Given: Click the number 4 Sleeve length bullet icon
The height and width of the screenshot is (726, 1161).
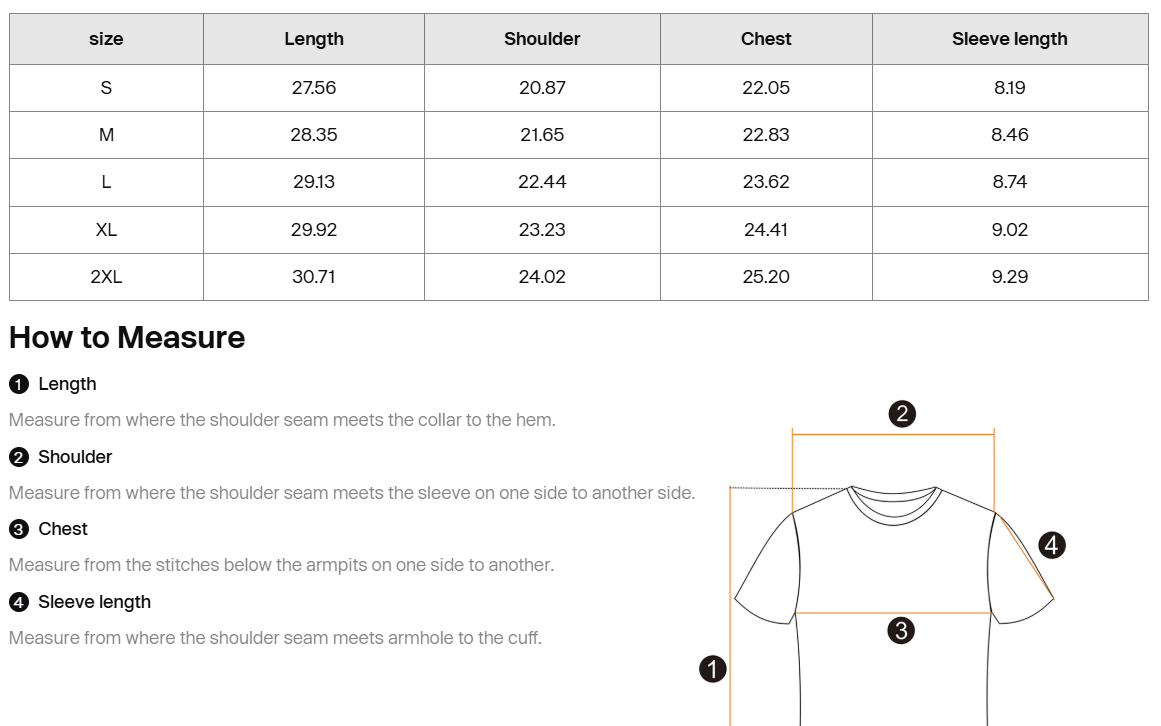Looking at the screenshot, I should point(19,602).
